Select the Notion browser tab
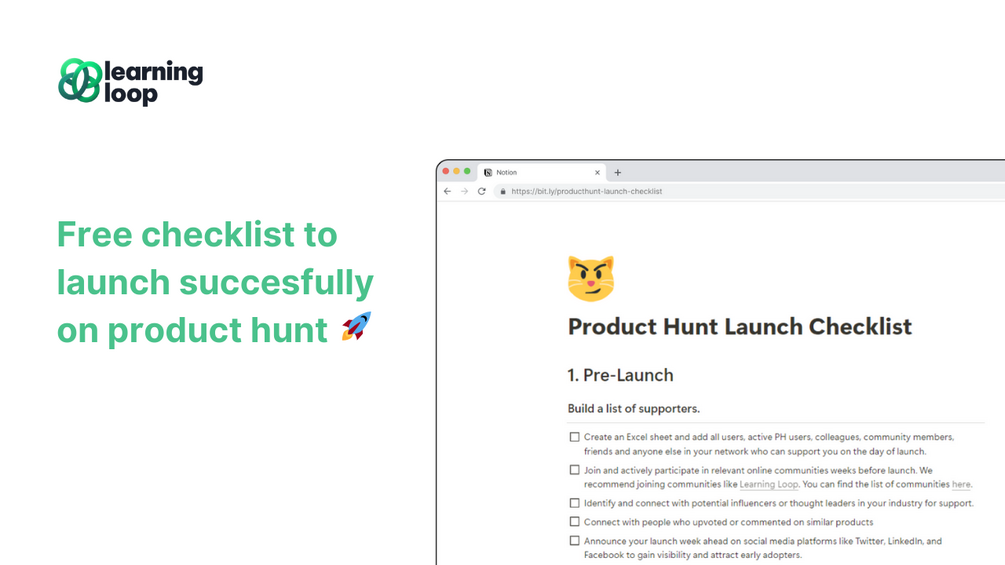The width and height of the screenshot is (1005, 565). (542, 172)
